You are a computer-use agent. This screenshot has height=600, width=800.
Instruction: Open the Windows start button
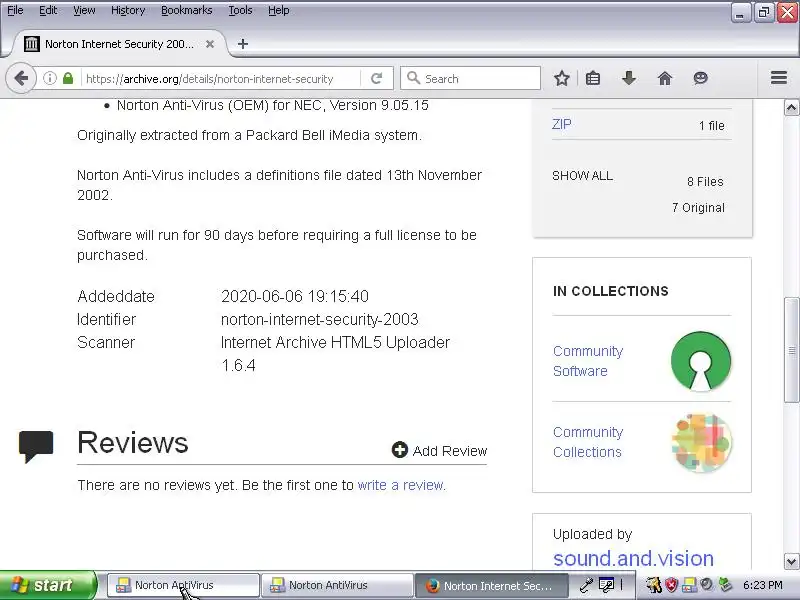(x=48, y=585)
